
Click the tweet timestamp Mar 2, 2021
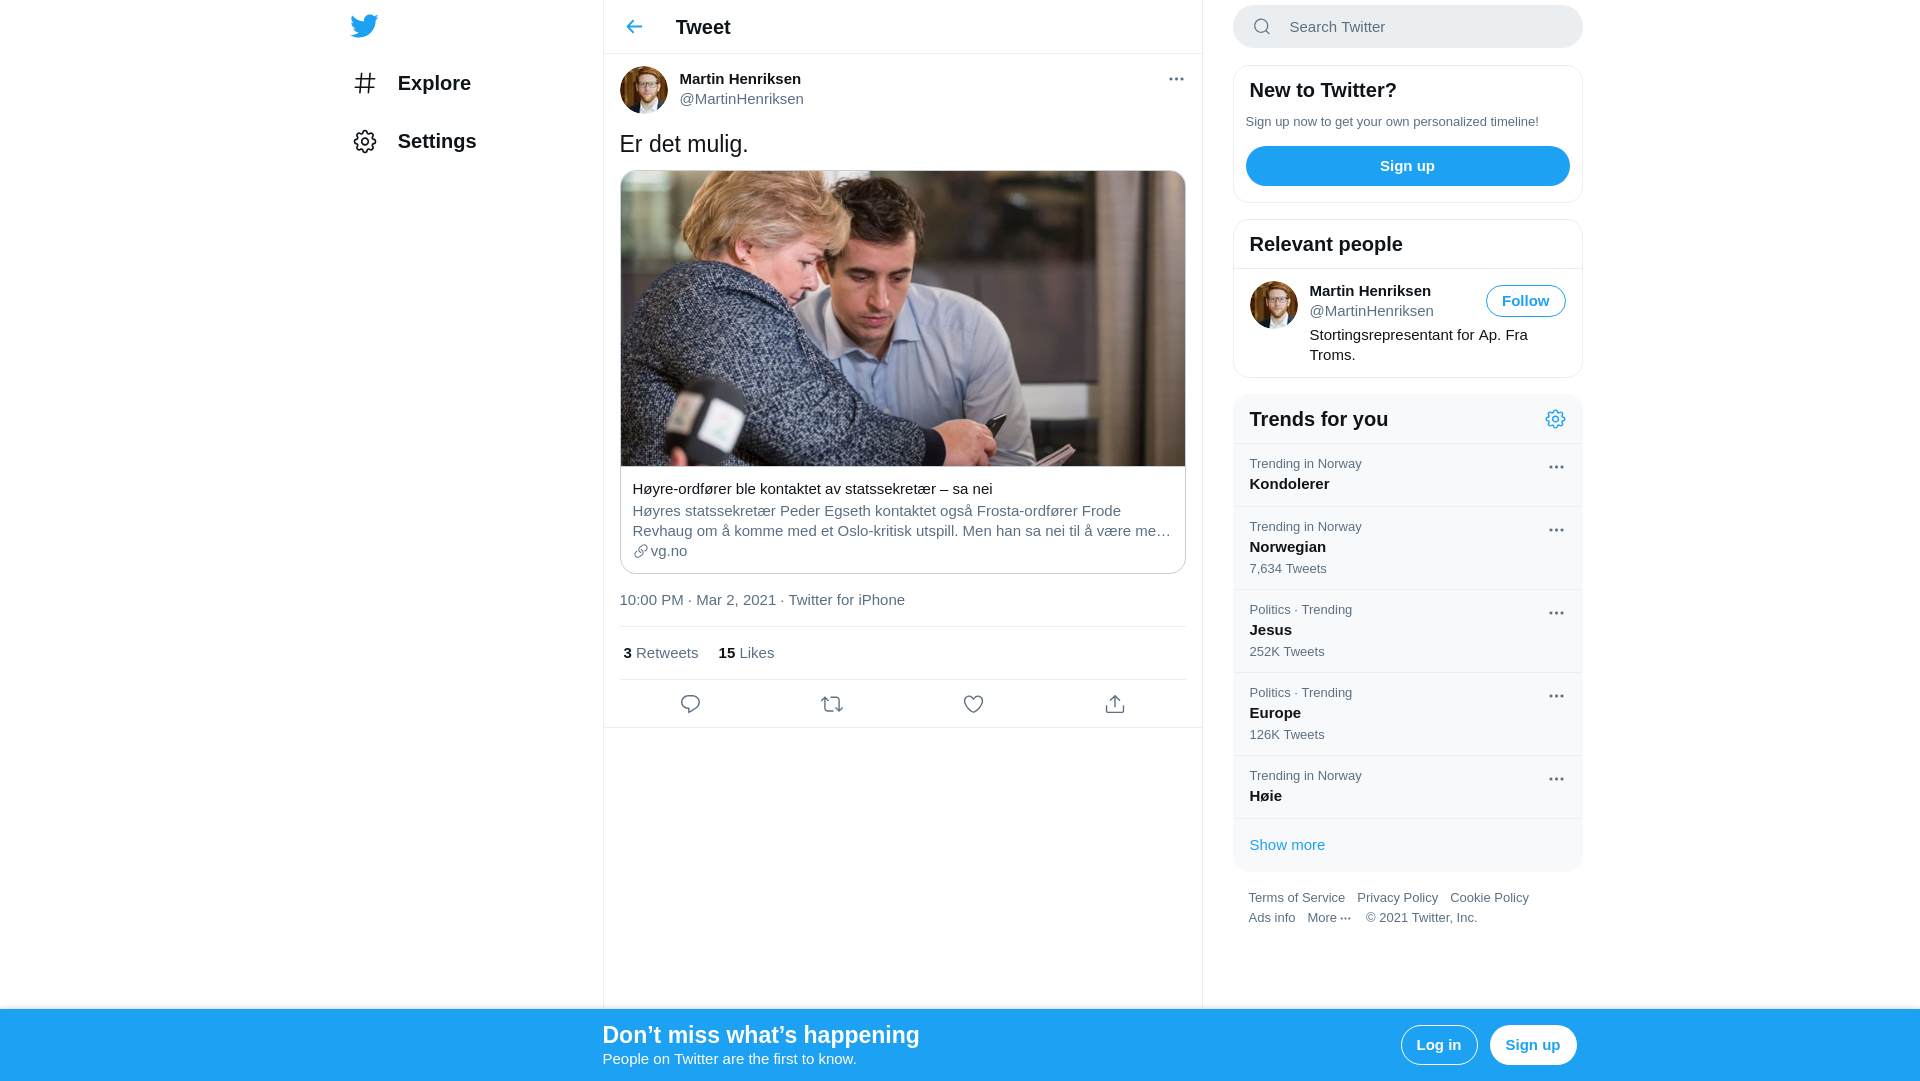(697, 600)
